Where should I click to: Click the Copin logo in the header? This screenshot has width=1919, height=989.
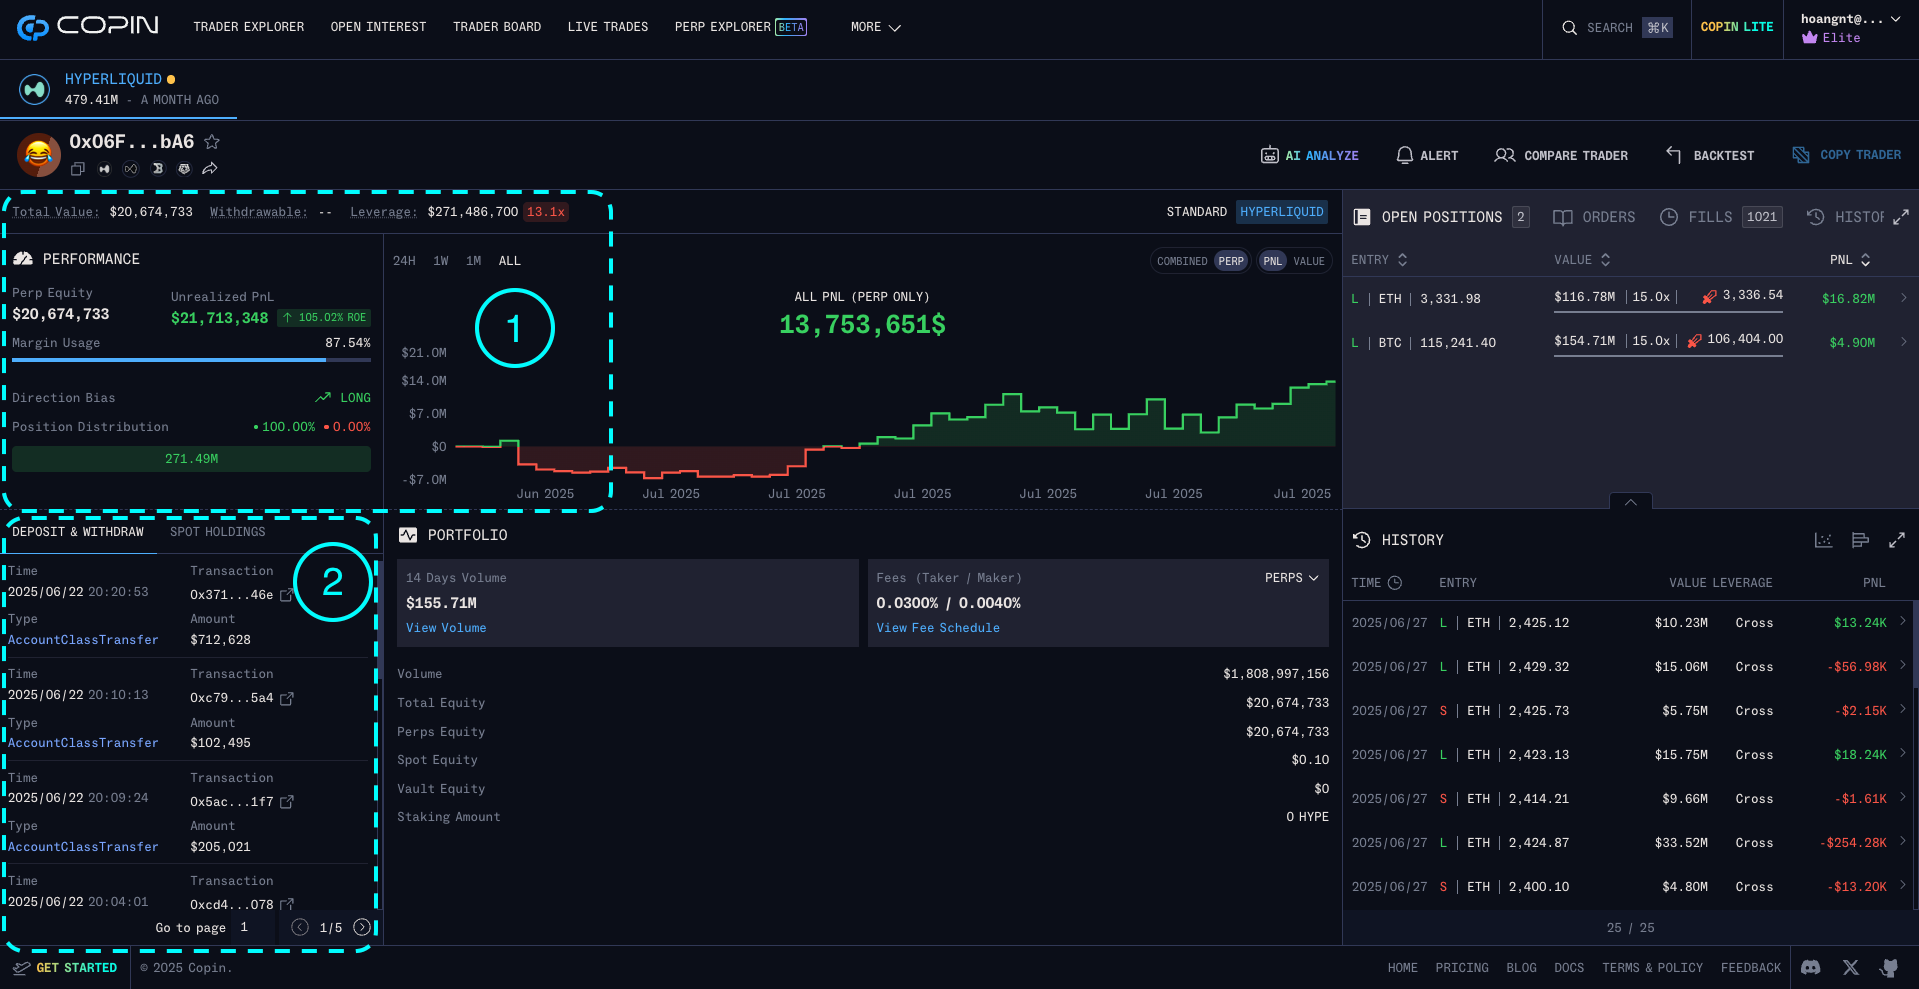coord(88,27)
